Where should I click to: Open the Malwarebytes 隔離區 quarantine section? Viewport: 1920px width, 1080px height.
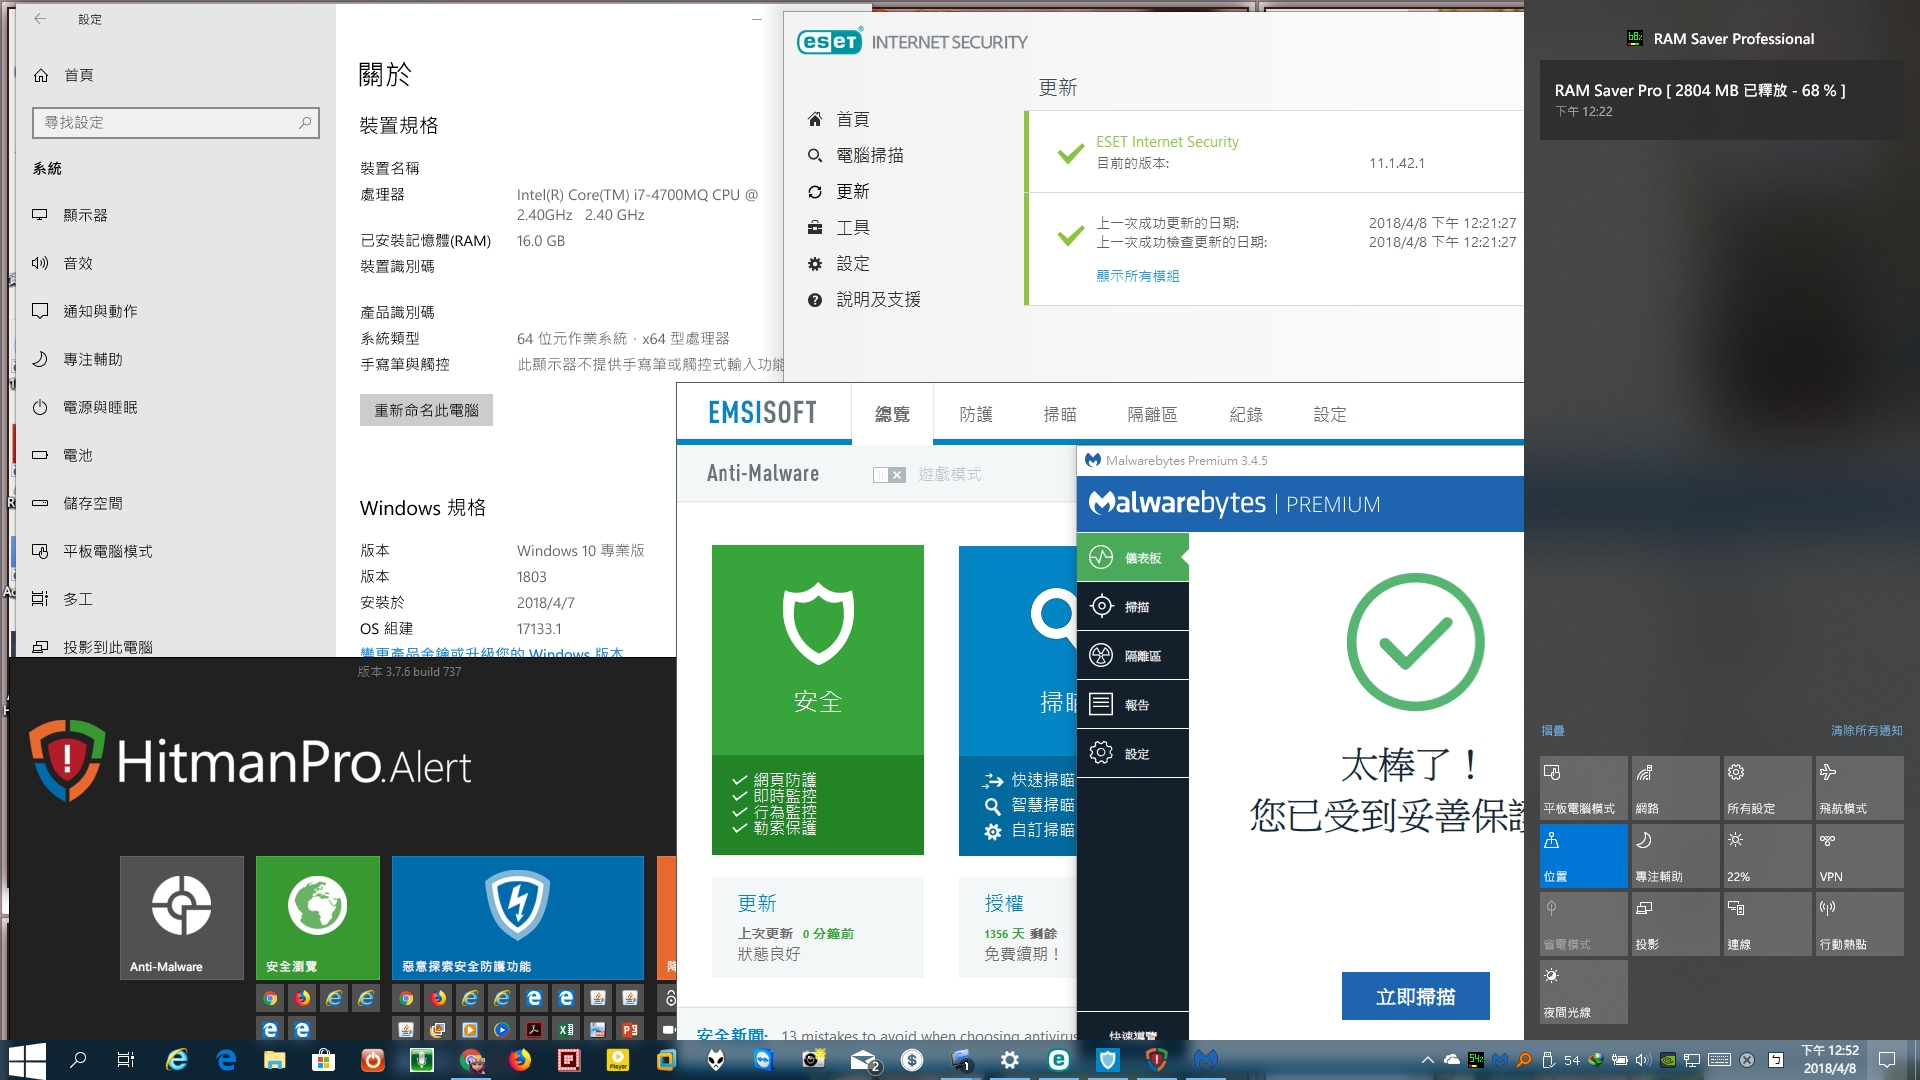[1132, 656]
